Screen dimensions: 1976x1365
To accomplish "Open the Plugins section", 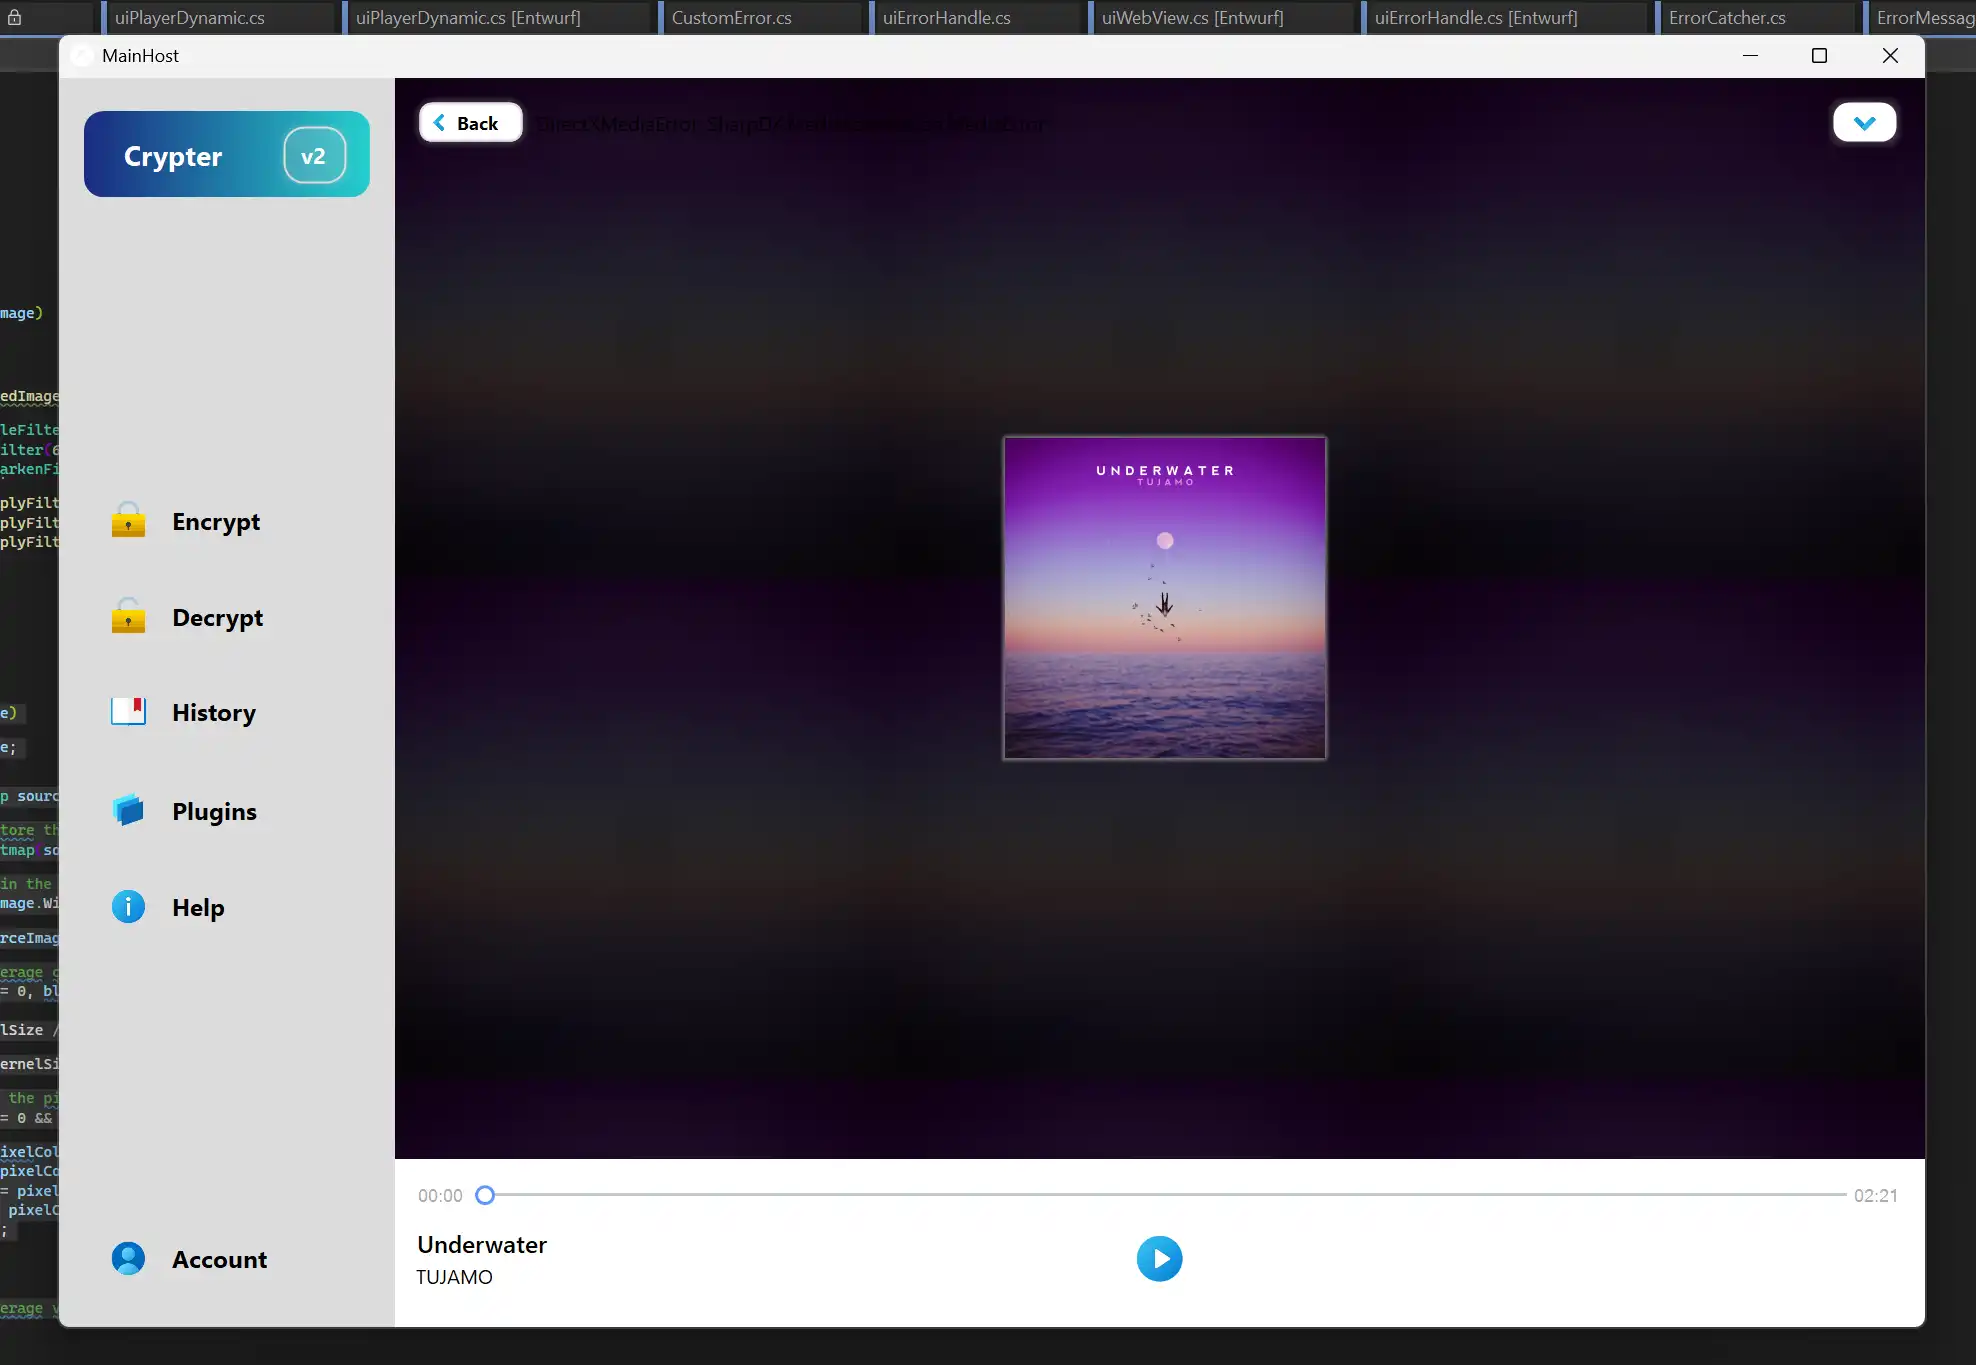I will (214, 811).
